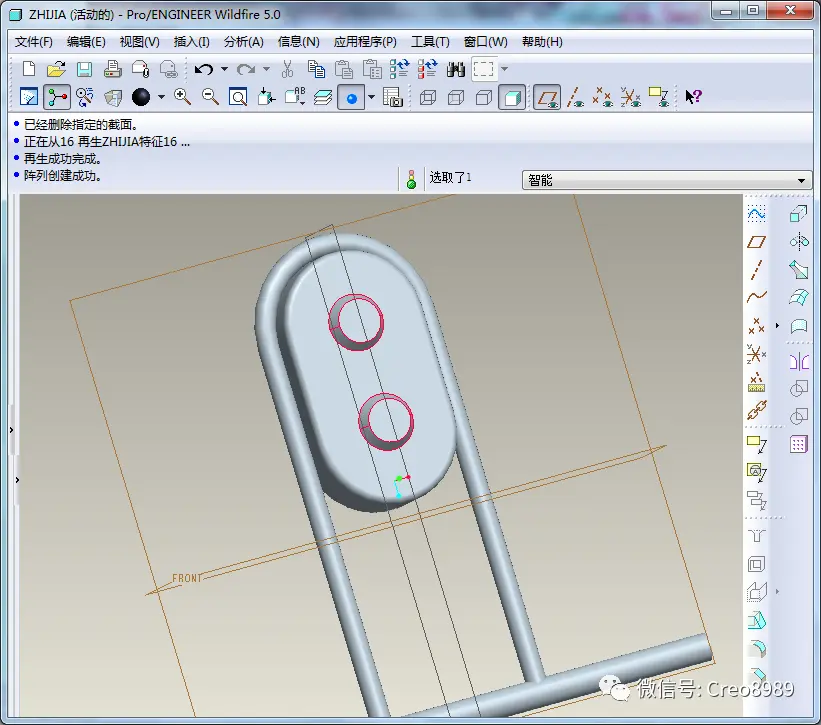The width and height of the screenshot is (821, 725).
Task: Select the Sketch tool on right toolbar
Action: click(756, 214)
